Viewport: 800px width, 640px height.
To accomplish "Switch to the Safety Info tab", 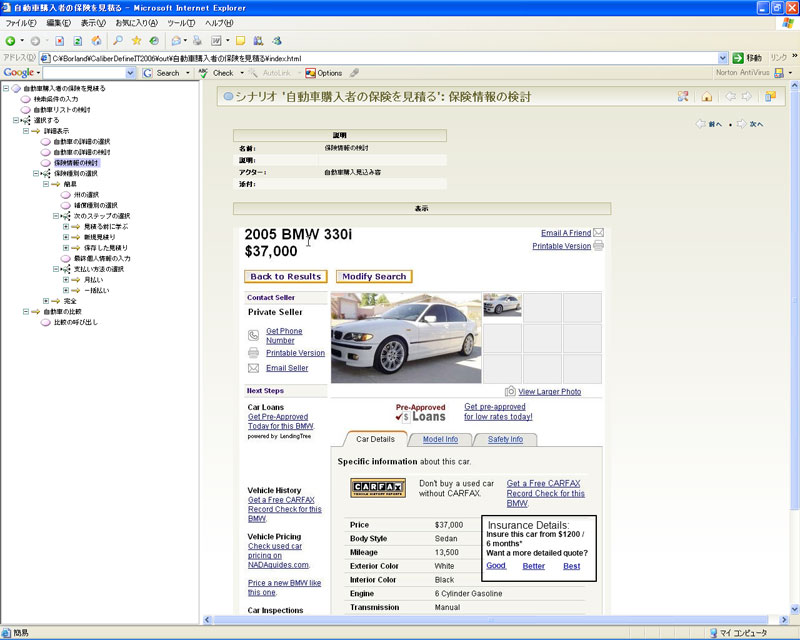I will point(505,439).
